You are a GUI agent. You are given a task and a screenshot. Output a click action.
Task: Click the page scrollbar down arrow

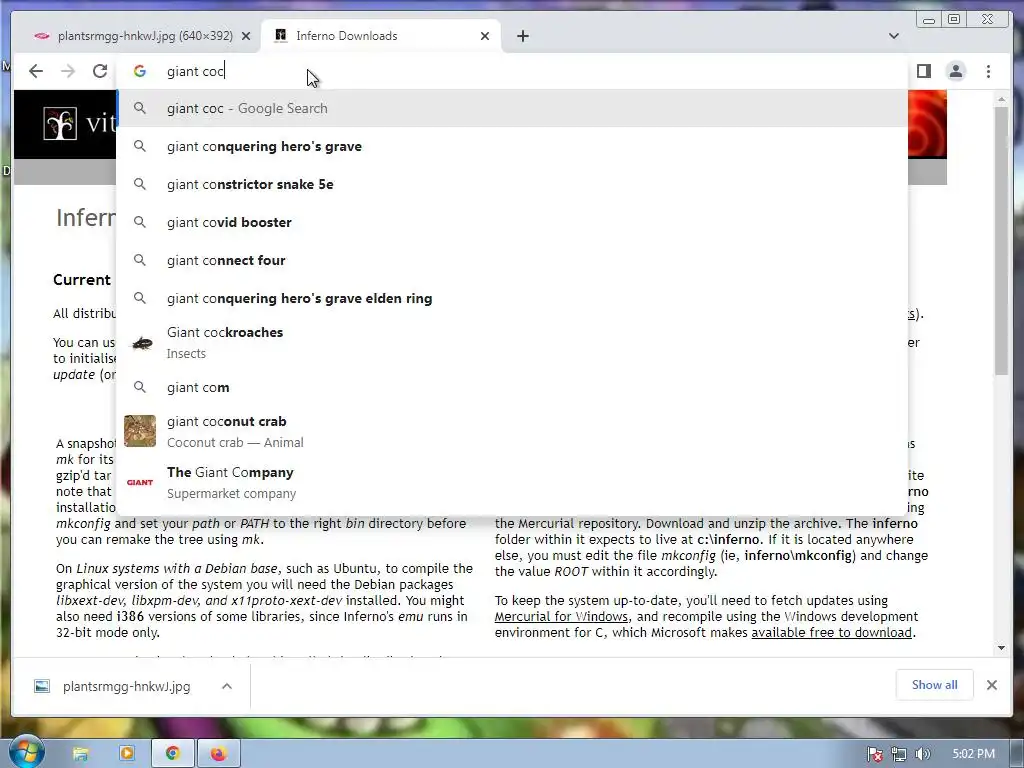click(1002, 648)
